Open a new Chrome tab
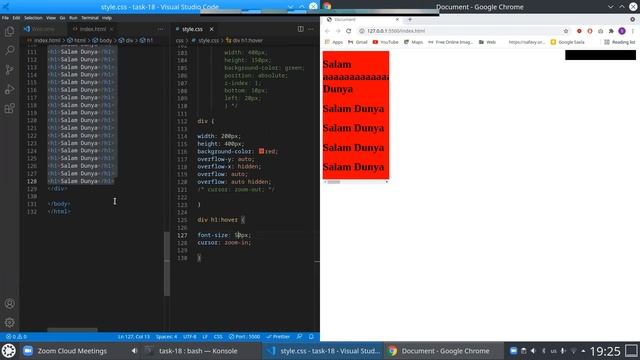The image size is (640, 360). (x=410, y=19)
